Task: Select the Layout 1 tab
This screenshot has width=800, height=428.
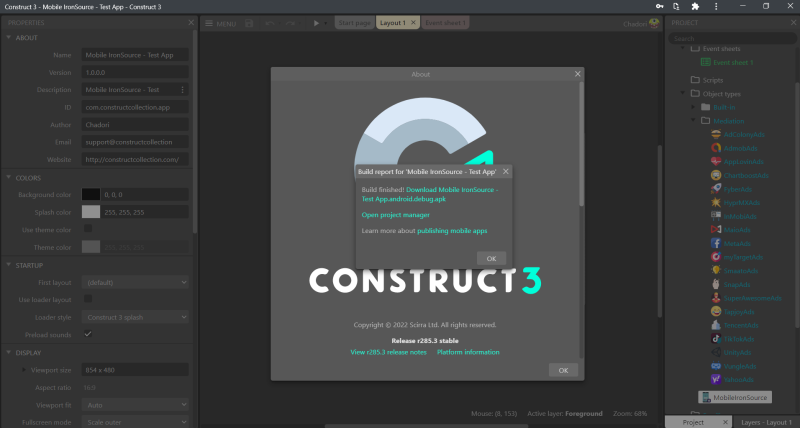Action: (x=392, y=23)
